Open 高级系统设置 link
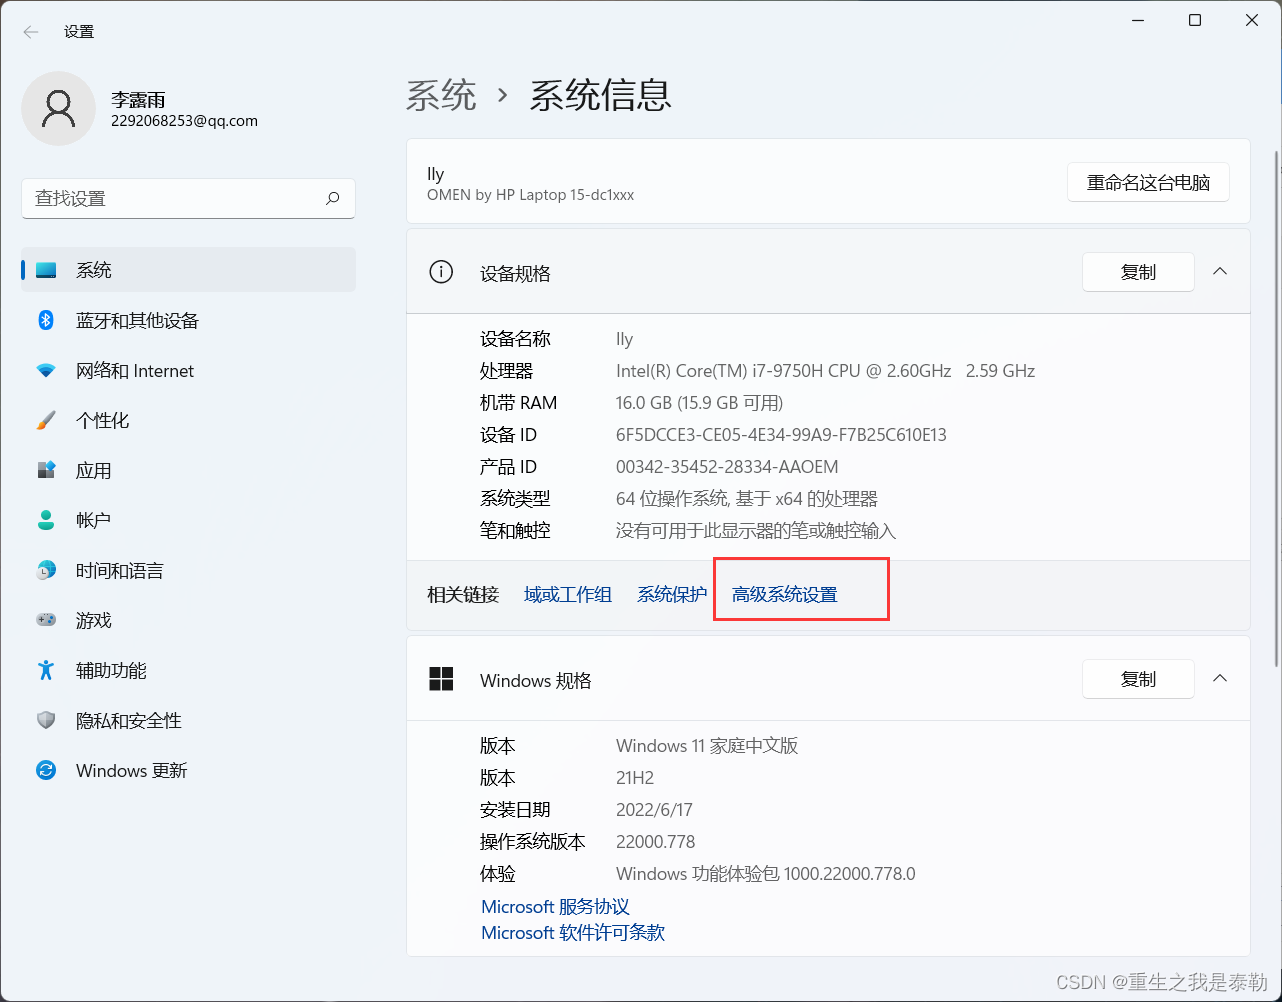Screen dimensions: 1282x1002 785,594
